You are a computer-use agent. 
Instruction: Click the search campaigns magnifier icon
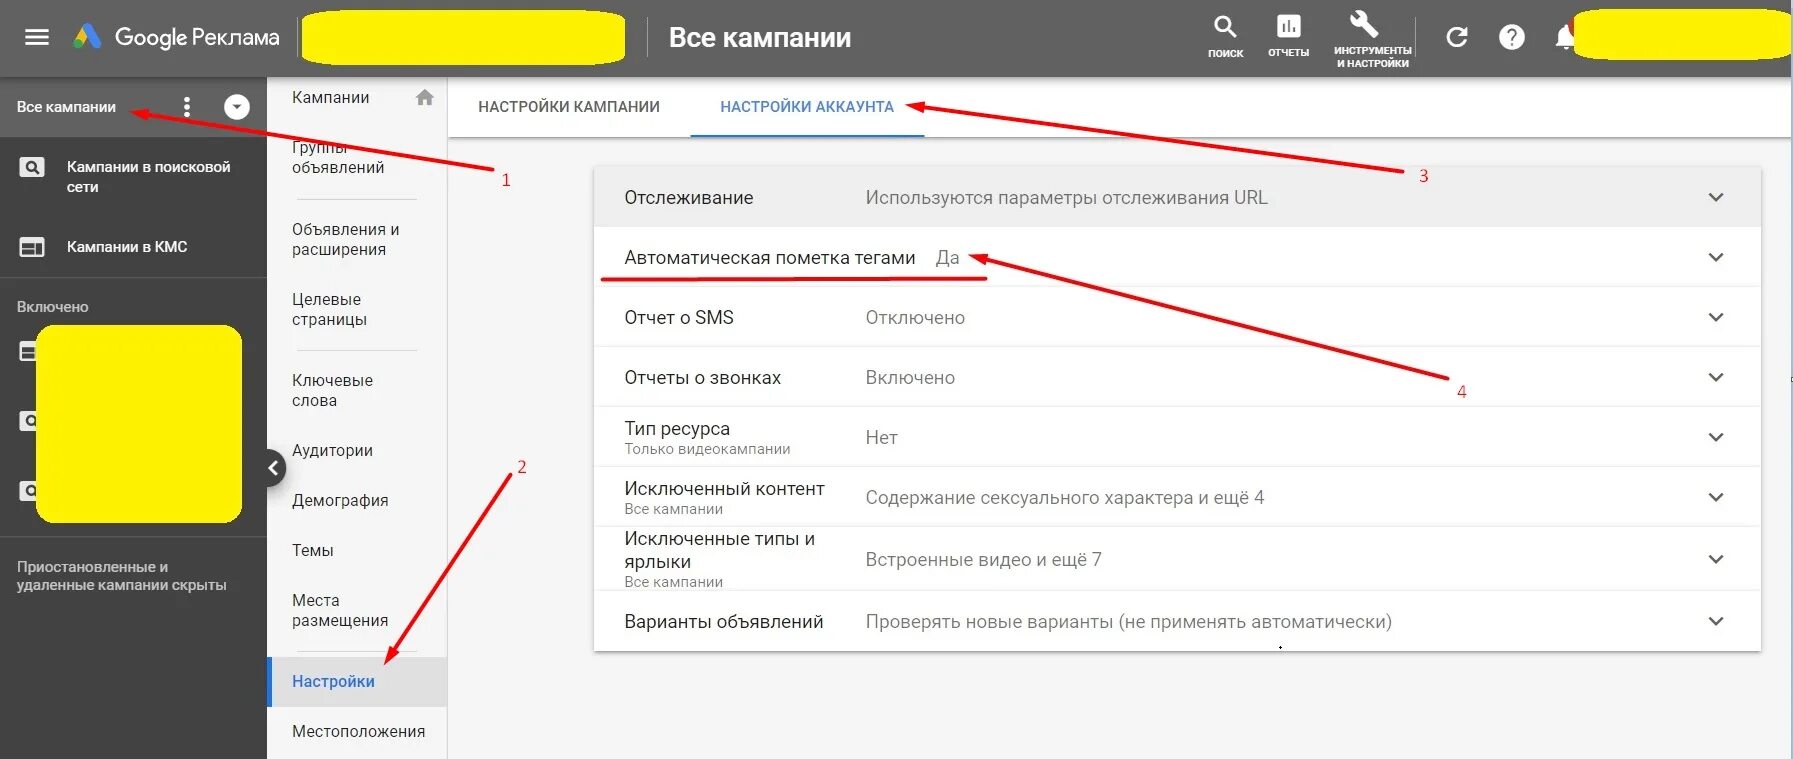point(32,167)
